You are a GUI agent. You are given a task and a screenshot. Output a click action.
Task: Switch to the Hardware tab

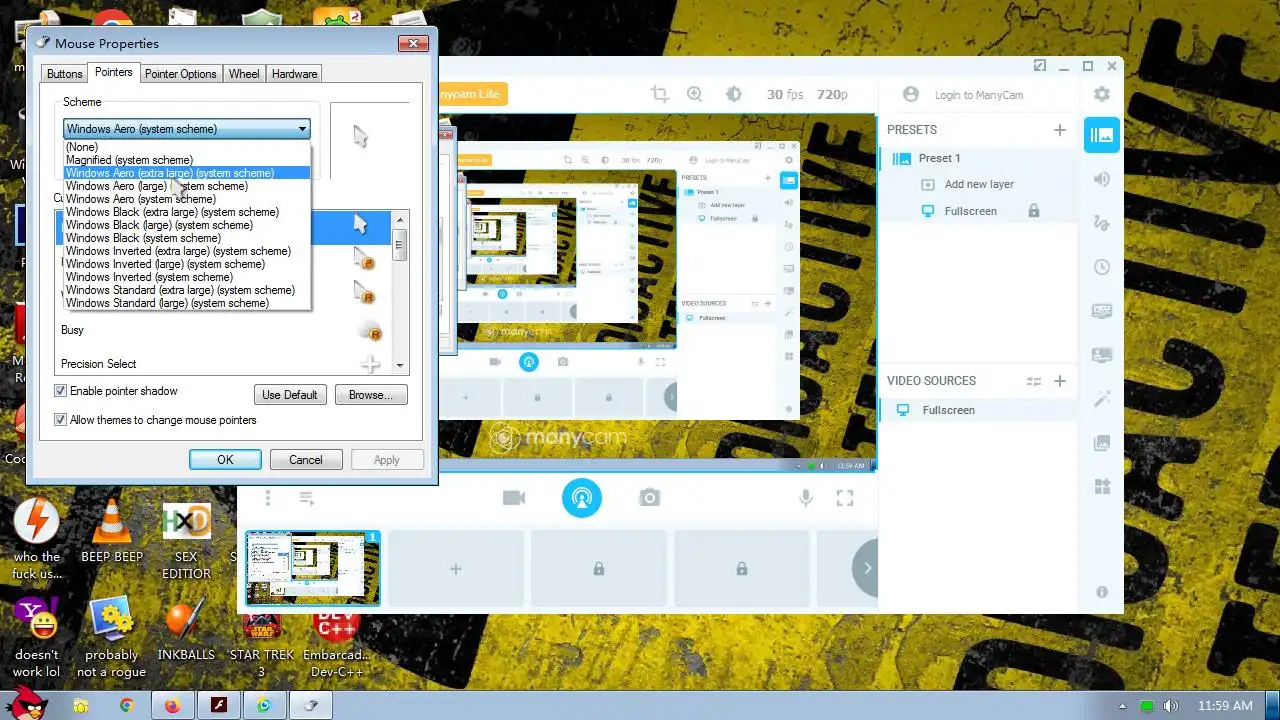(x=295, y=74)
